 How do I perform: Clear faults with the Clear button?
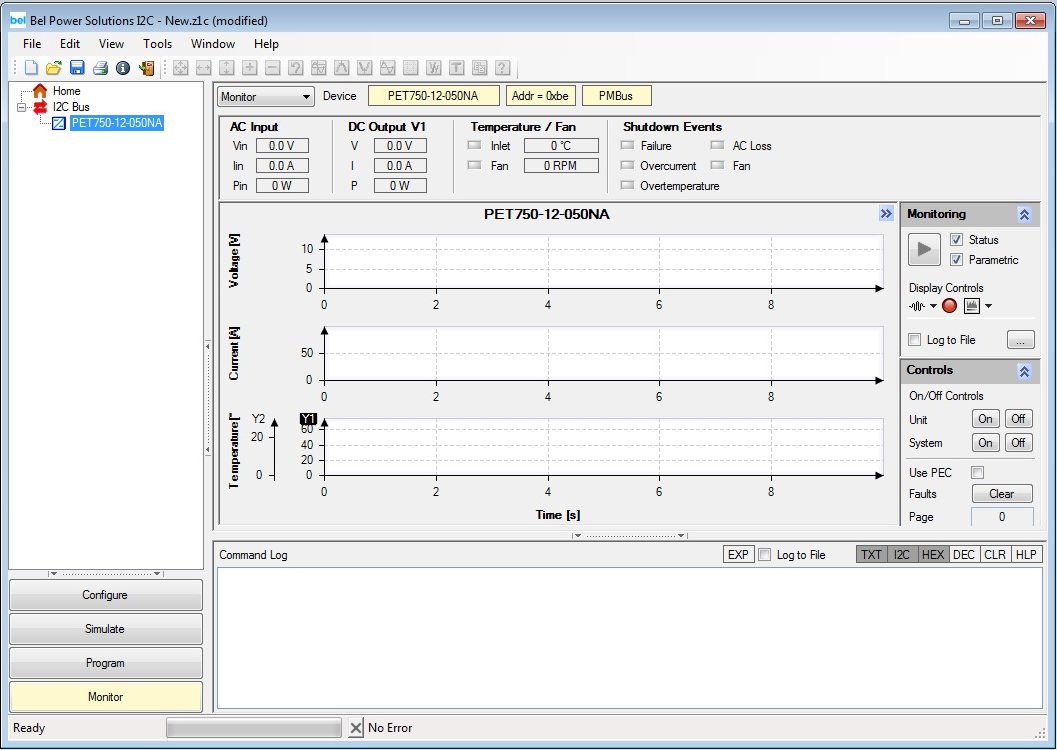[x=1001, y=494]
